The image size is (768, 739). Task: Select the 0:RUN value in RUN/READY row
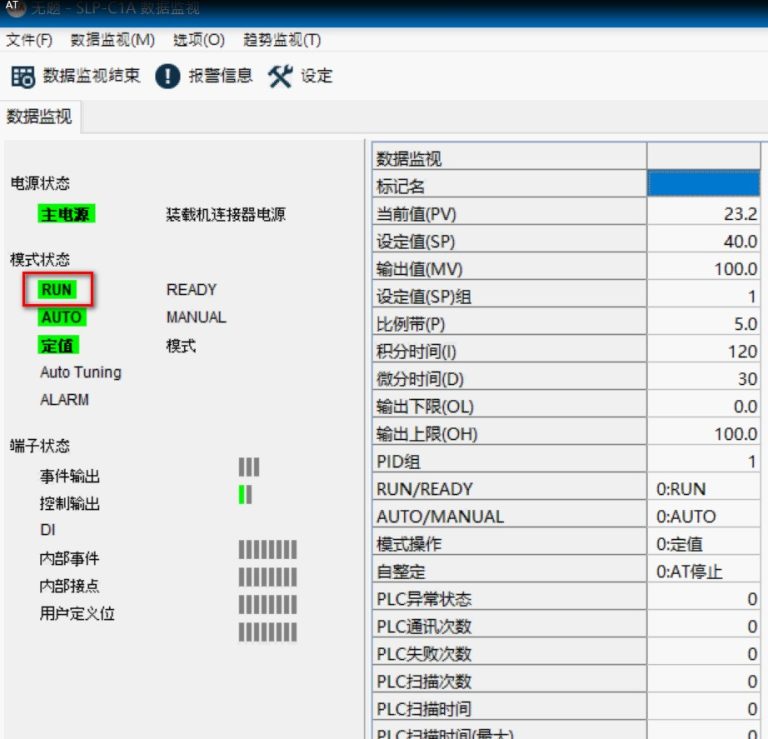coord(704,489)
